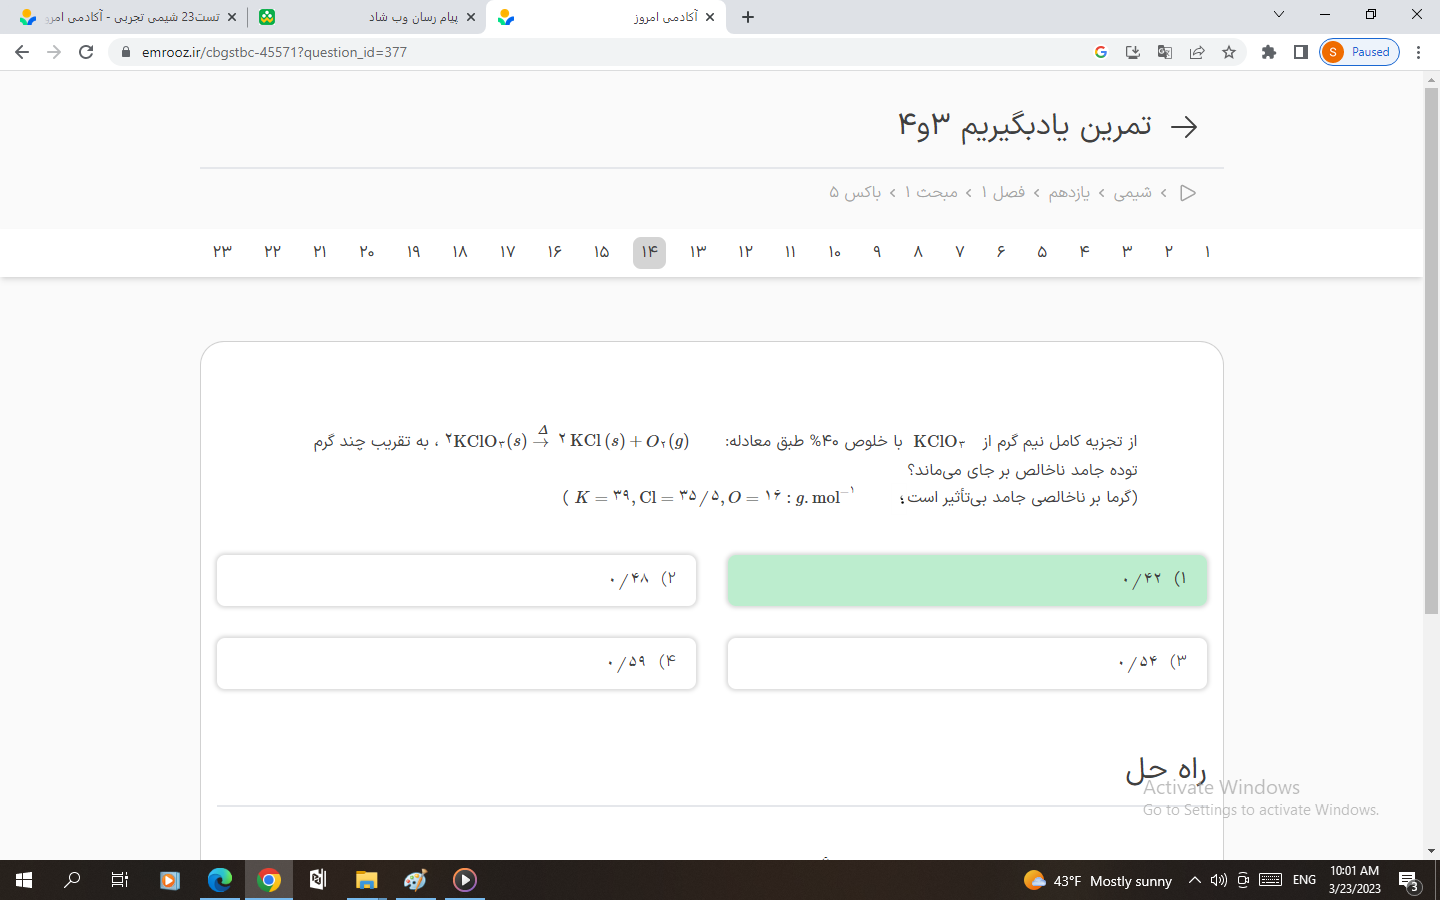Click the address bar URL field
This screenshot has height=900, width=1440.
point(600,52)
